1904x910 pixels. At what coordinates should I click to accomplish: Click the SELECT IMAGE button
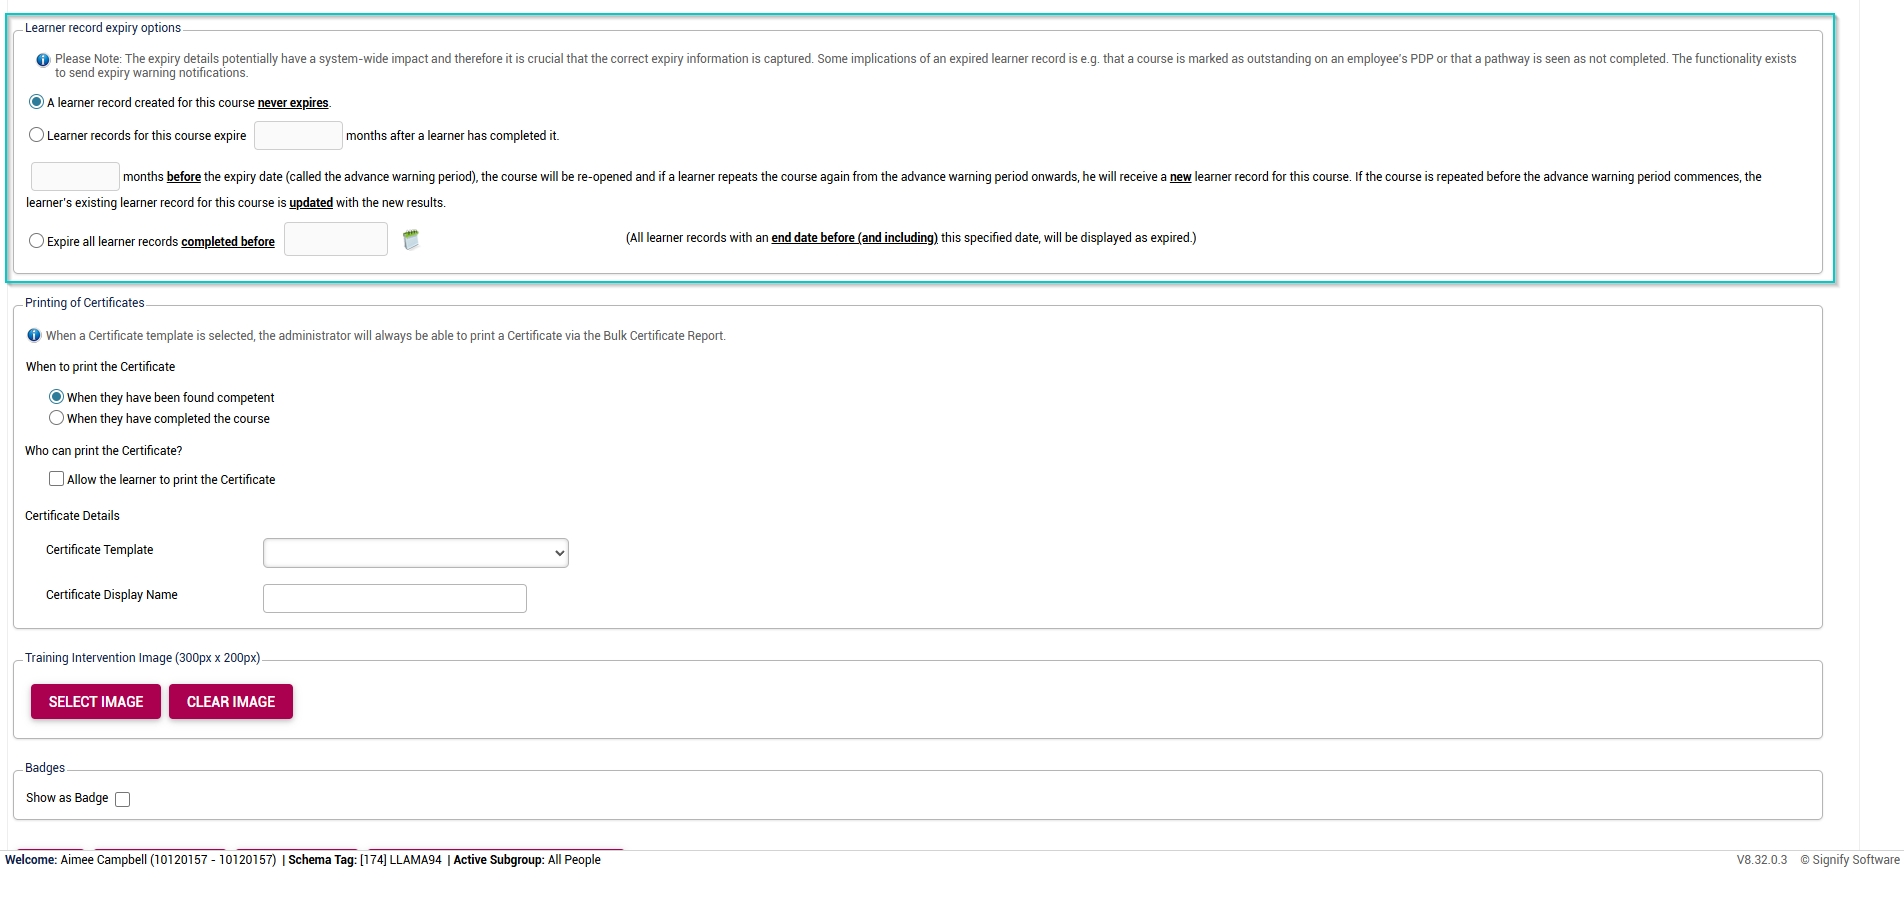click(96, 701)
